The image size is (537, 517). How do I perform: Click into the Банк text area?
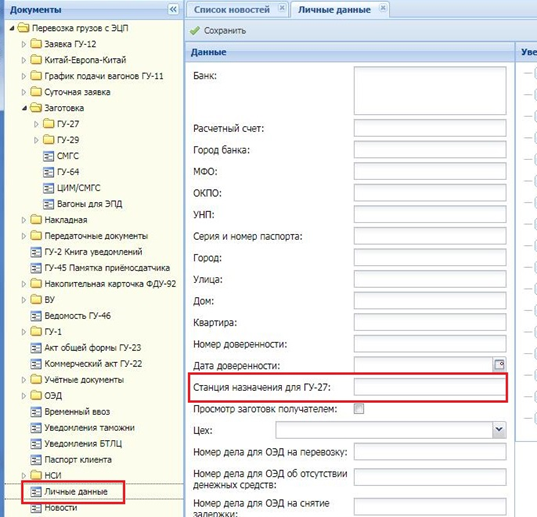point(430,91)
